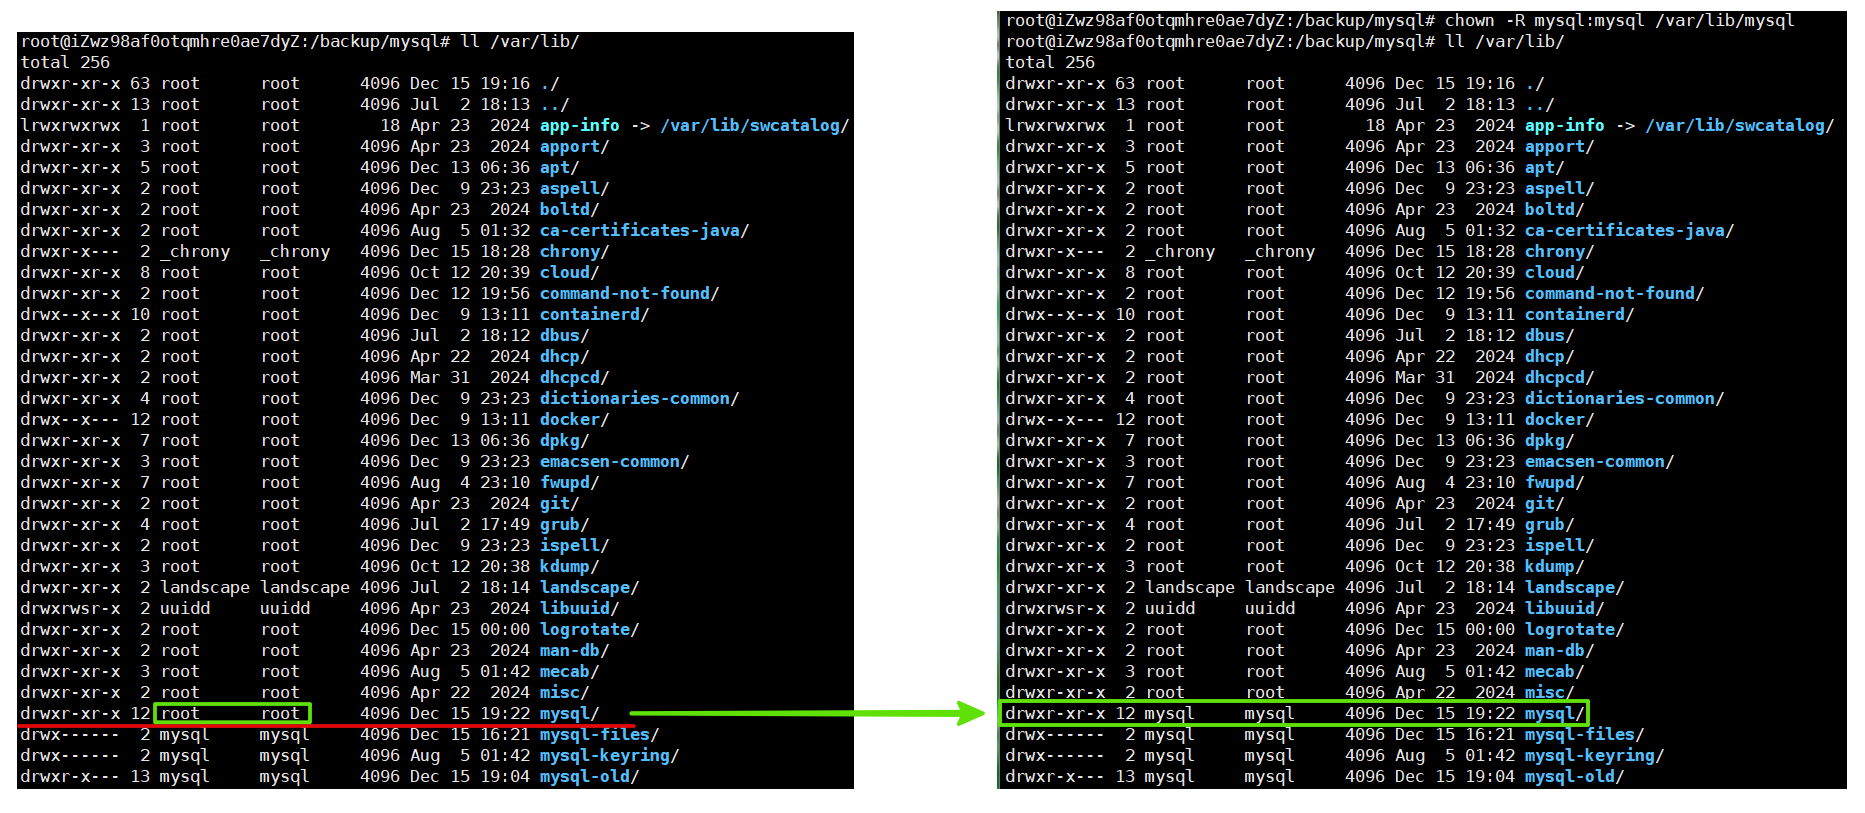Click 'ispell/' directory in right terminal
Viewport: 1865px width, 813px height.
click(x=1560, y=546)
